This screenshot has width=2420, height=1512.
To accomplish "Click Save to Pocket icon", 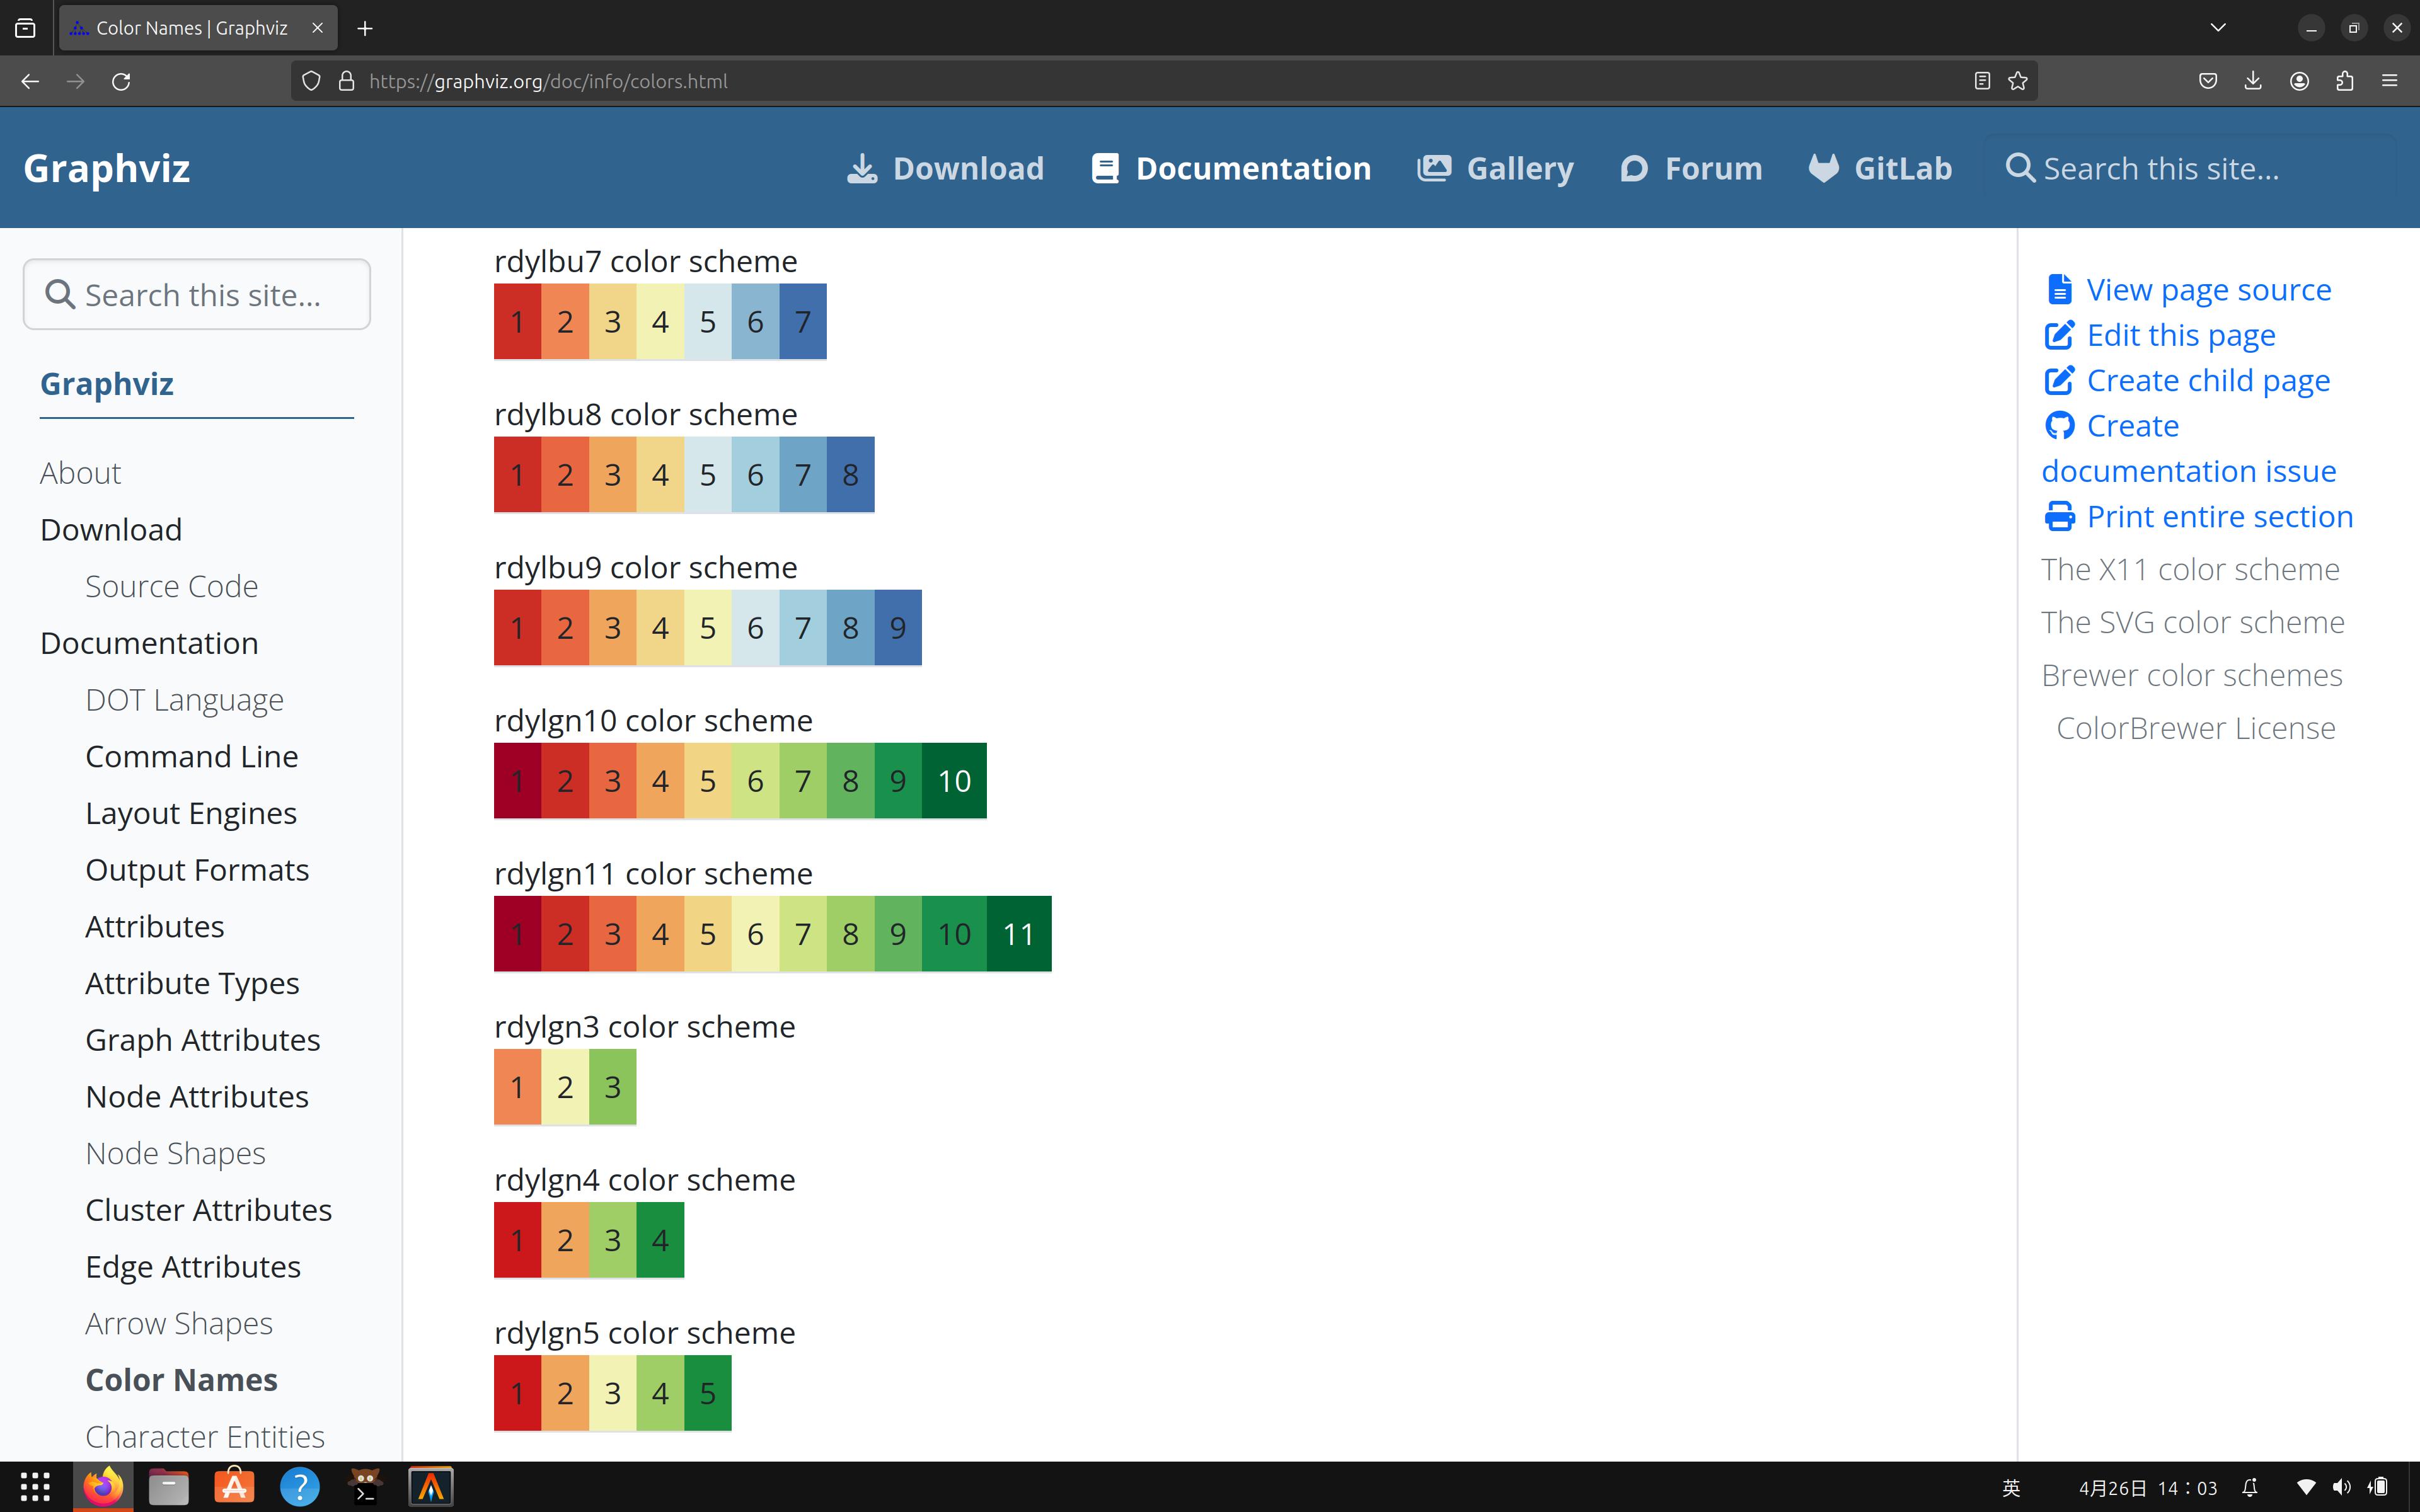I will click(x=2208, y=81).
